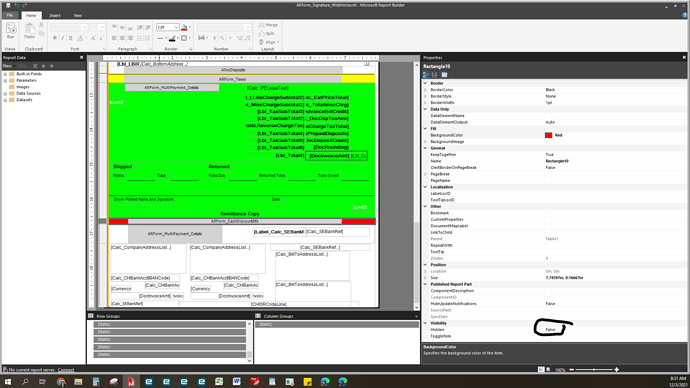Image resolution: width=690 pixels, height=388 pixels.
Task: Sort properties alphabetically in Properties pane
Action: point(435,75)
